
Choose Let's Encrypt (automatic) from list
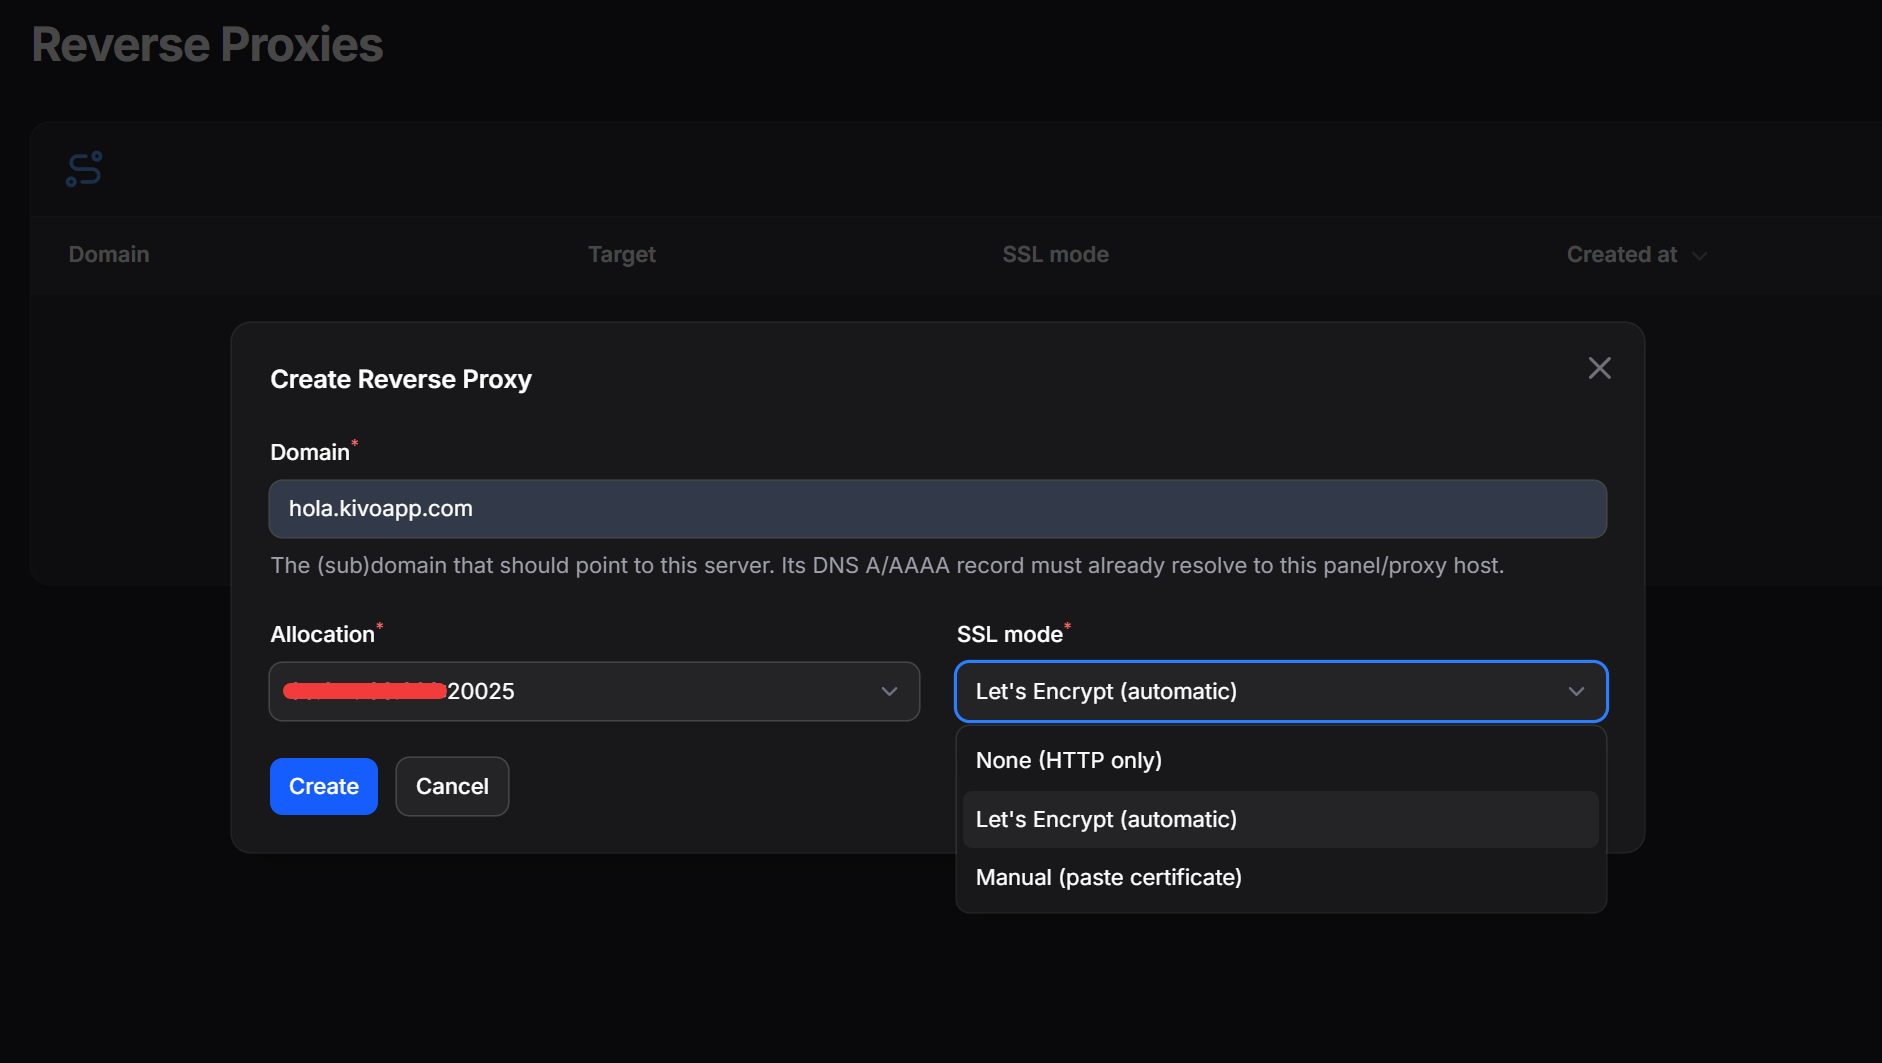point(1280,819)
